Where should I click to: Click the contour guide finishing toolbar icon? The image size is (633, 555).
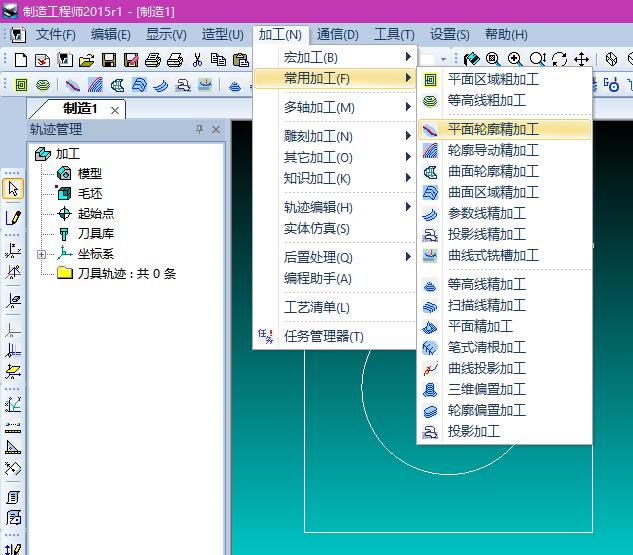pos(95,85)
